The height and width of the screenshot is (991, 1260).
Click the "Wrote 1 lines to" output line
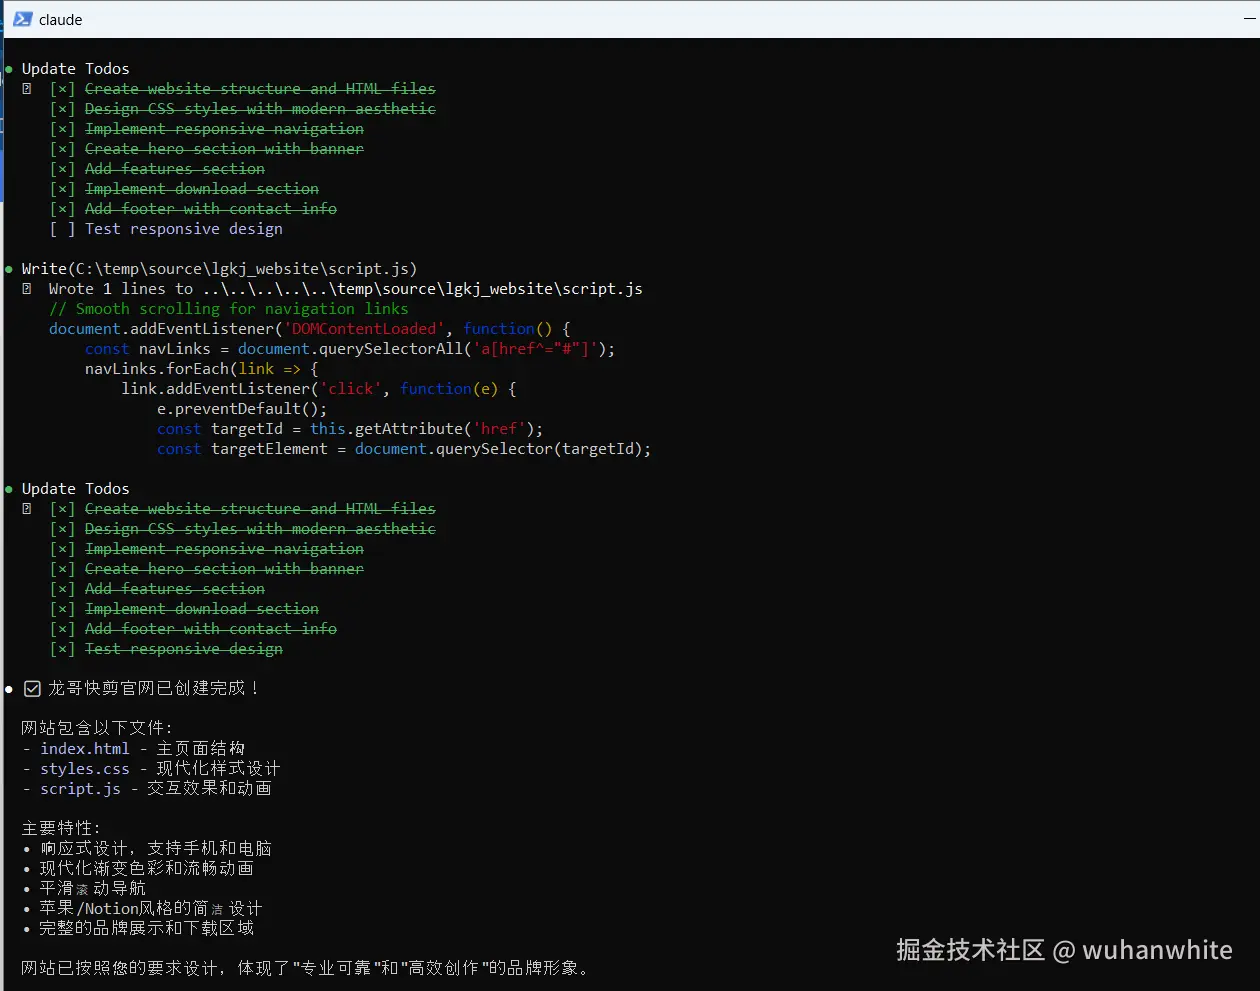345,289
